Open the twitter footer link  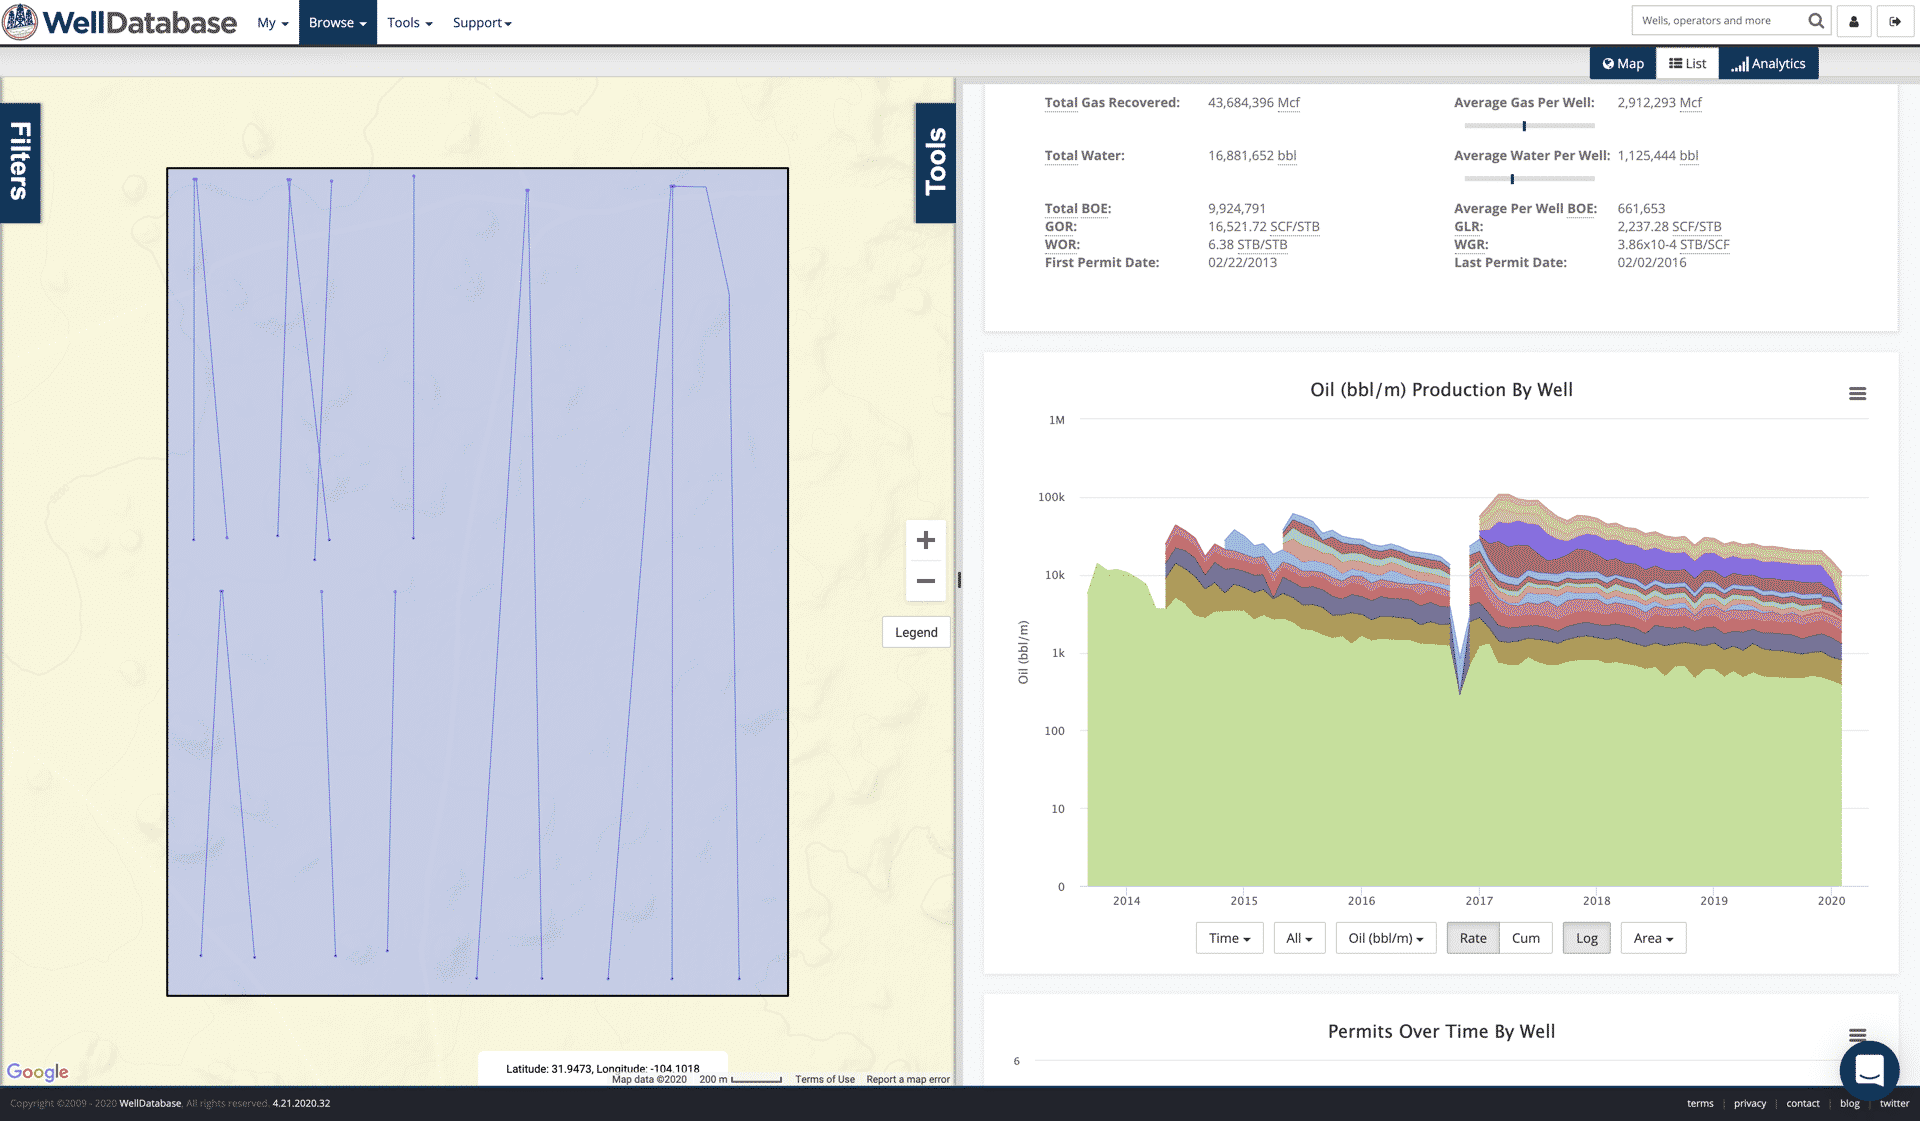click(1894, 1104)
